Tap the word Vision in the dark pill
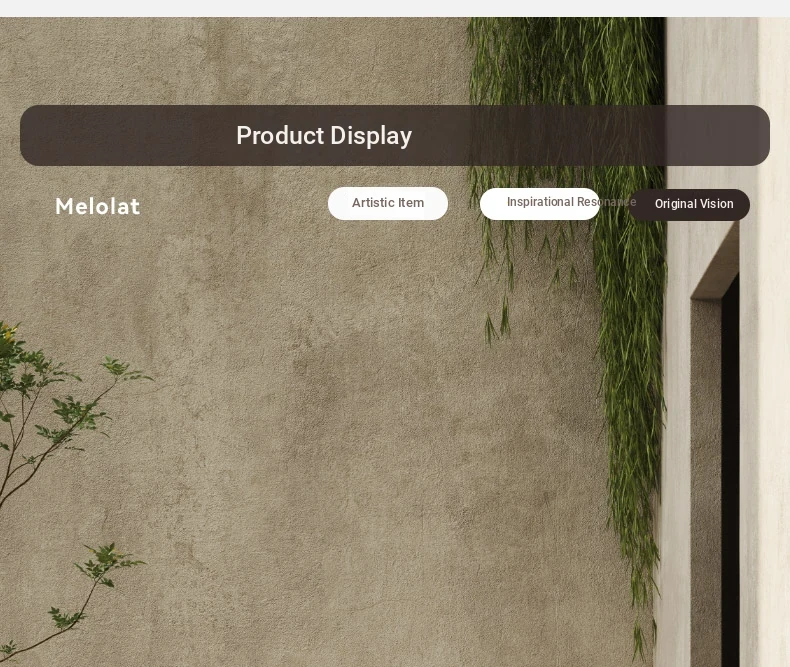Viewport: 790px width, 667px height. coord(716,204)
